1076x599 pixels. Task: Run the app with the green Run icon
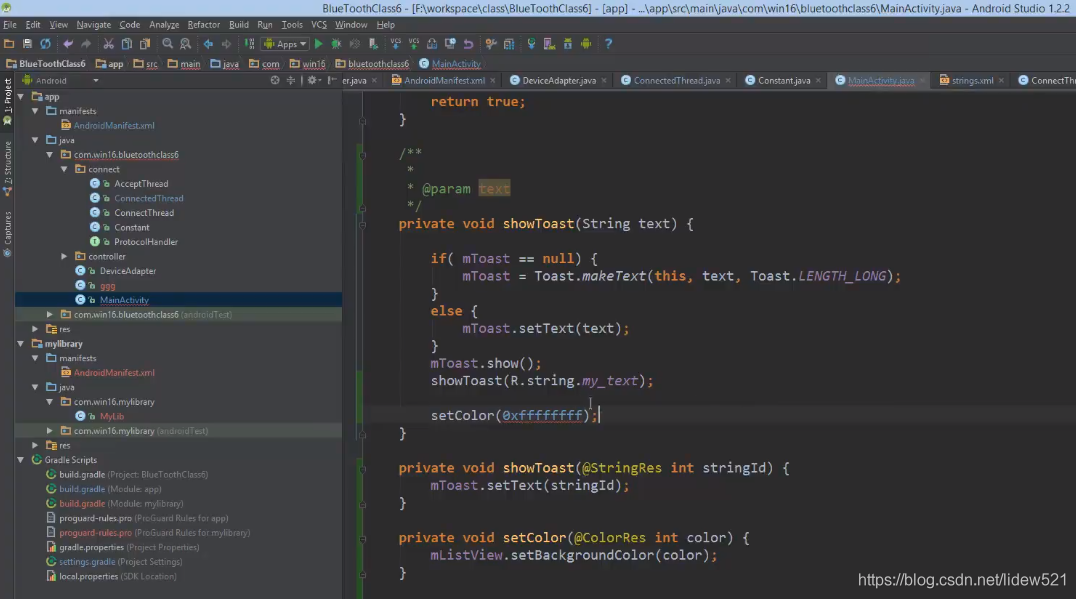point(317,44)
